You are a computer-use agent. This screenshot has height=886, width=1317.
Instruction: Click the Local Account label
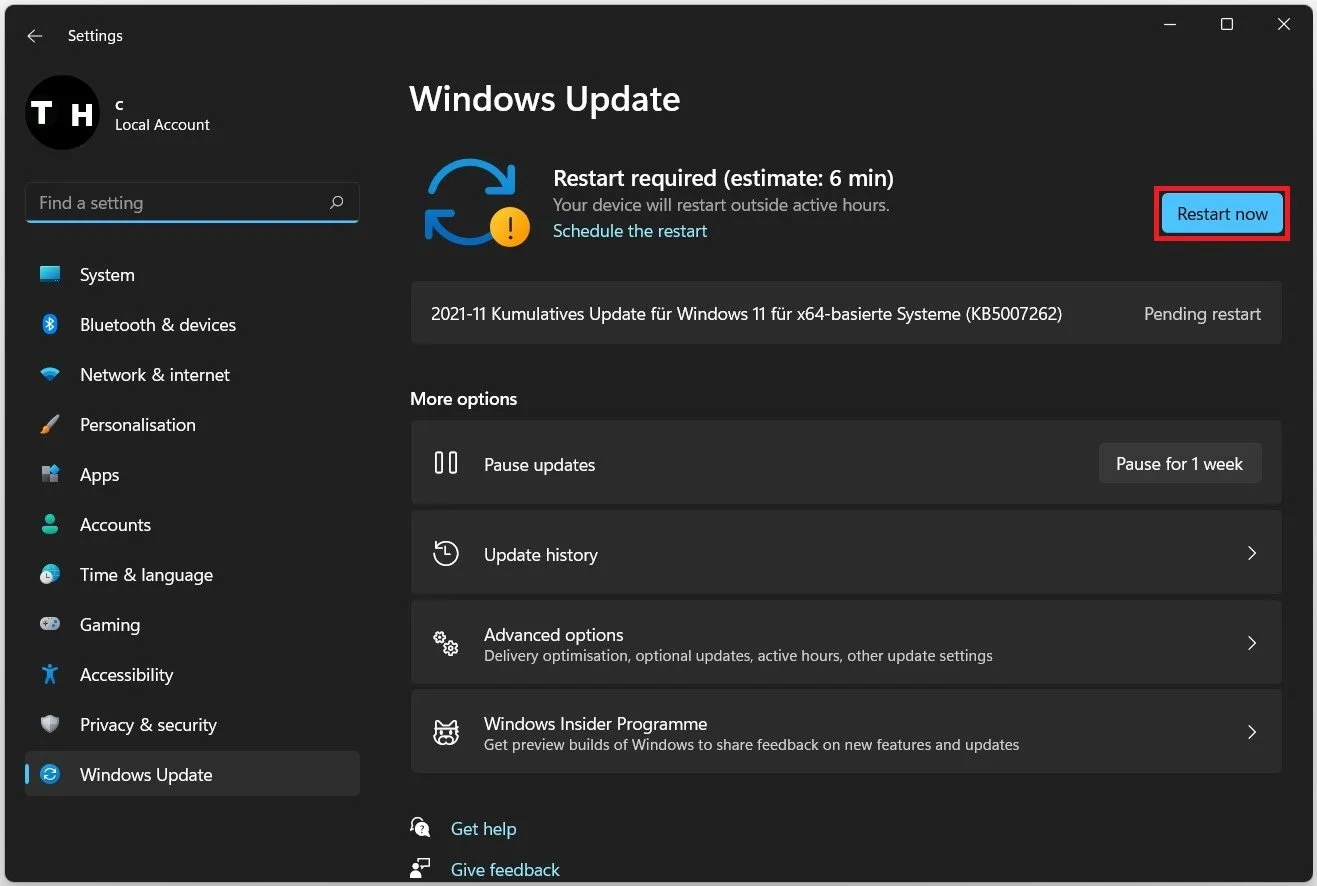coord(162,125)
